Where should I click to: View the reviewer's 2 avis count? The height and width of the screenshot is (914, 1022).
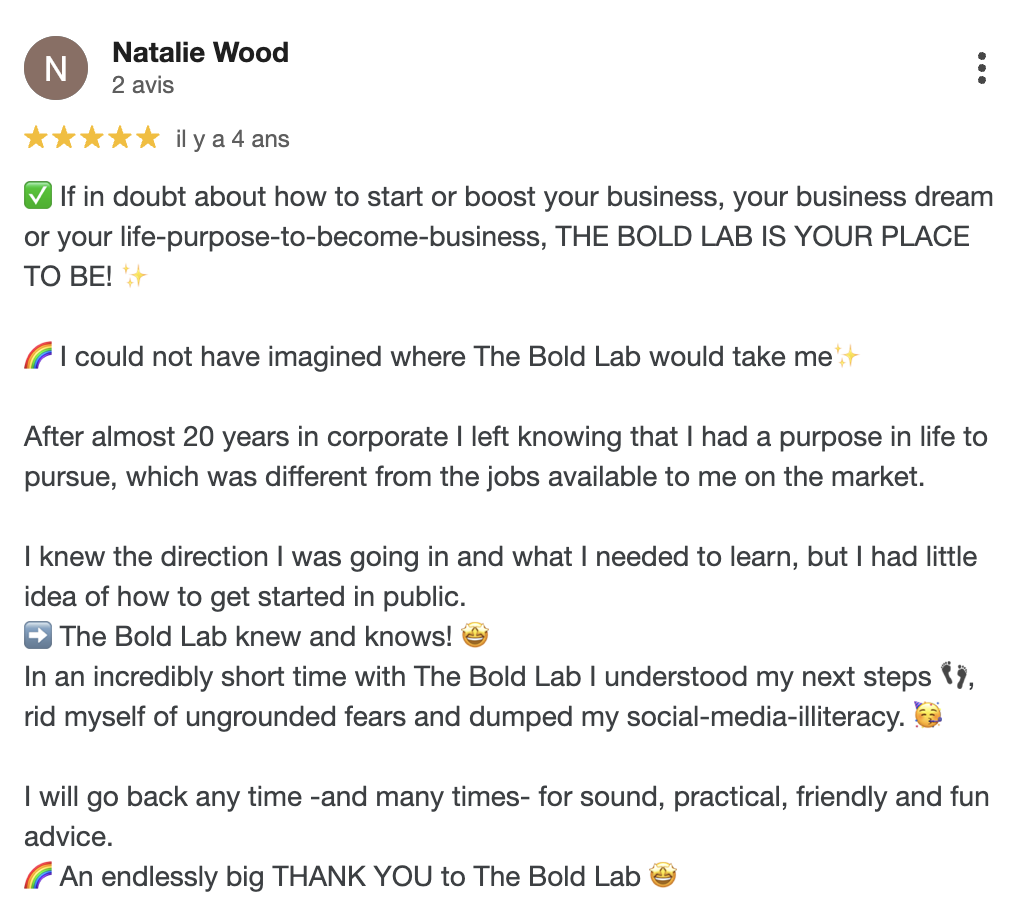pyautogui.click(x=143, y=85)
